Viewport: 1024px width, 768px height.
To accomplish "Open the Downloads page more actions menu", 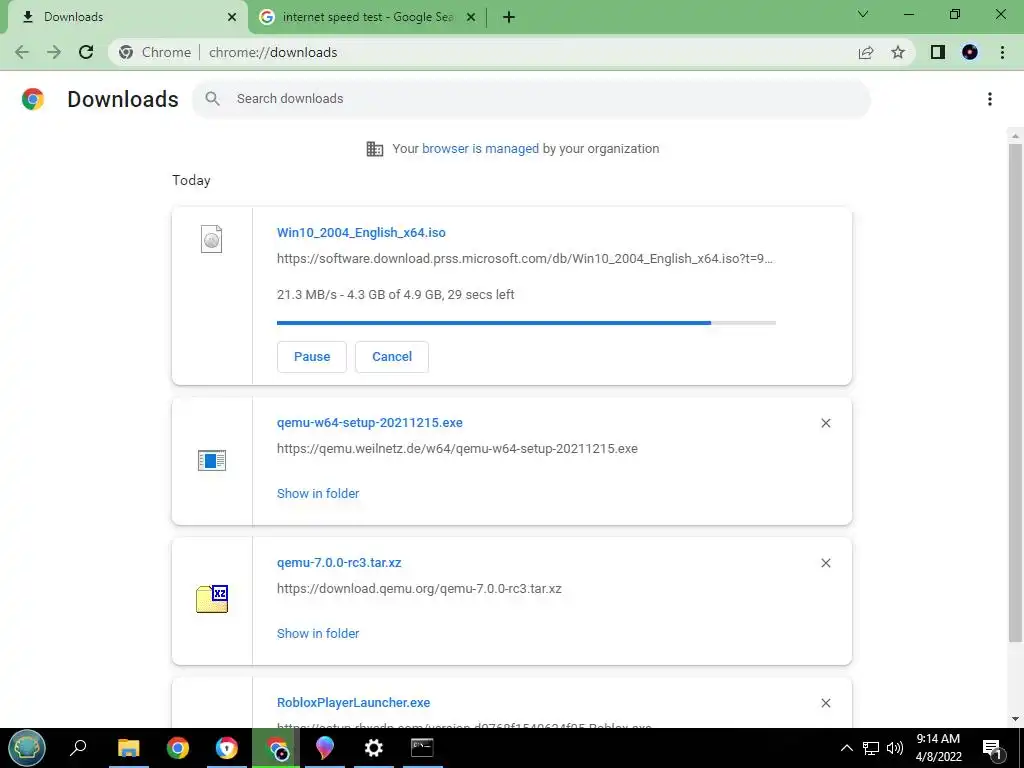I will pyautogui.click(x=989, y=99).
